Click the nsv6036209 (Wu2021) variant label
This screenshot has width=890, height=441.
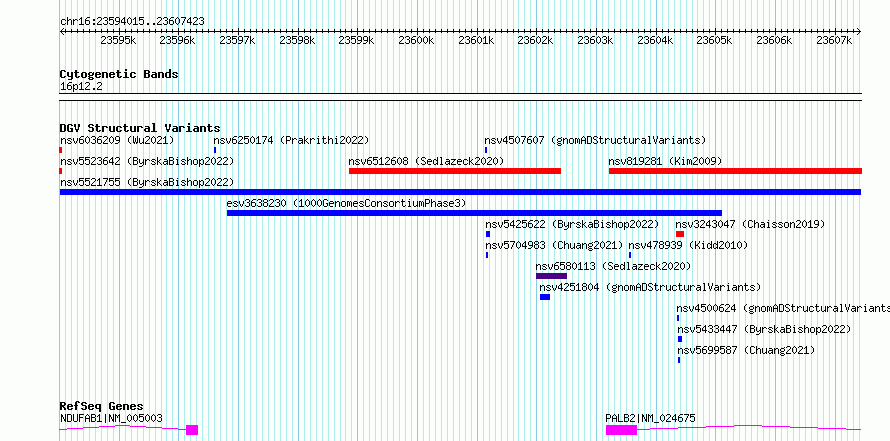(x=117, y=140)
